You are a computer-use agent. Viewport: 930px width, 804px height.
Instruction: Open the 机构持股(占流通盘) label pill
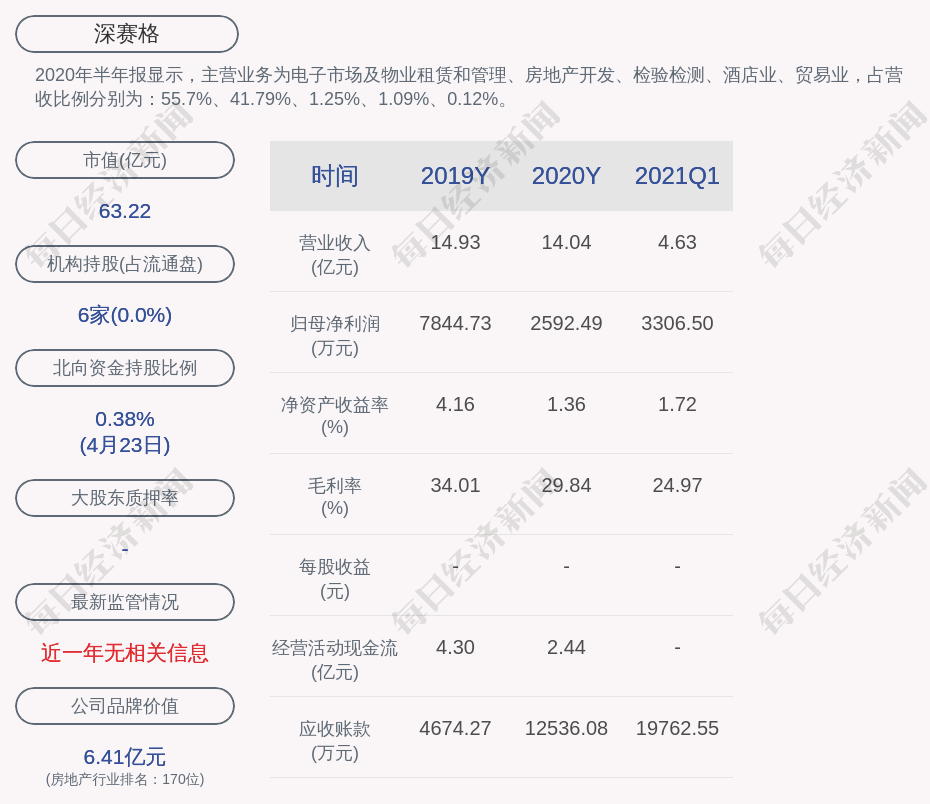pos(125,264)
